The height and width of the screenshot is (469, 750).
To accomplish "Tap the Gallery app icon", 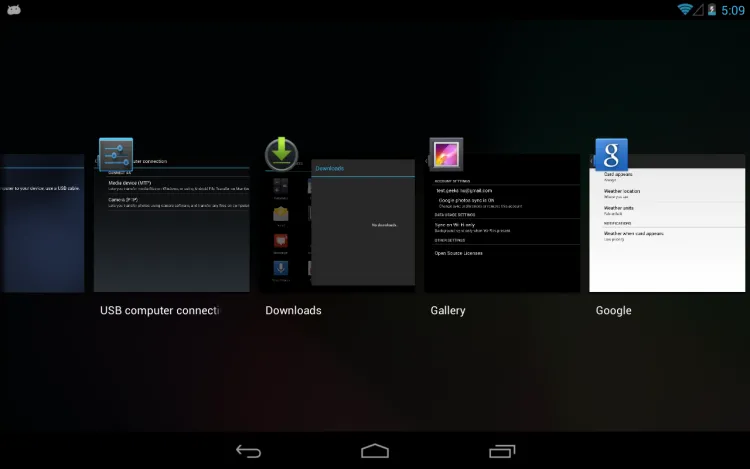I will click(446, 154).
